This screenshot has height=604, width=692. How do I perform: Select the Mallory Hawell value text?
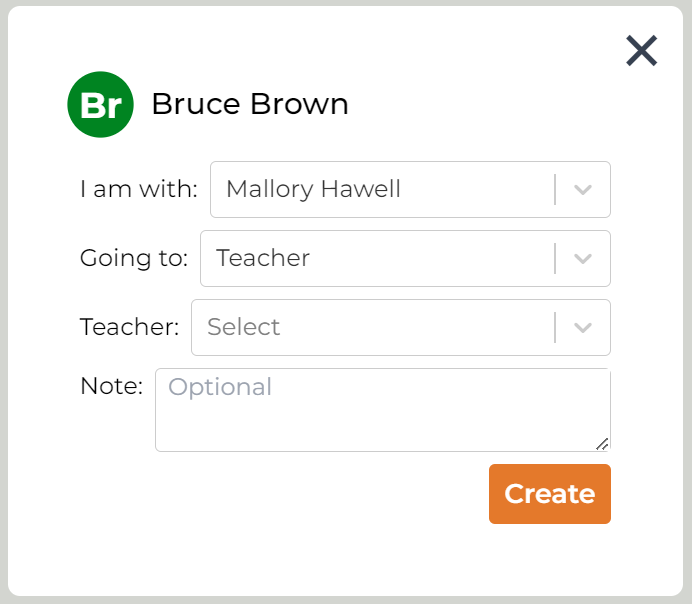[313, 189]
